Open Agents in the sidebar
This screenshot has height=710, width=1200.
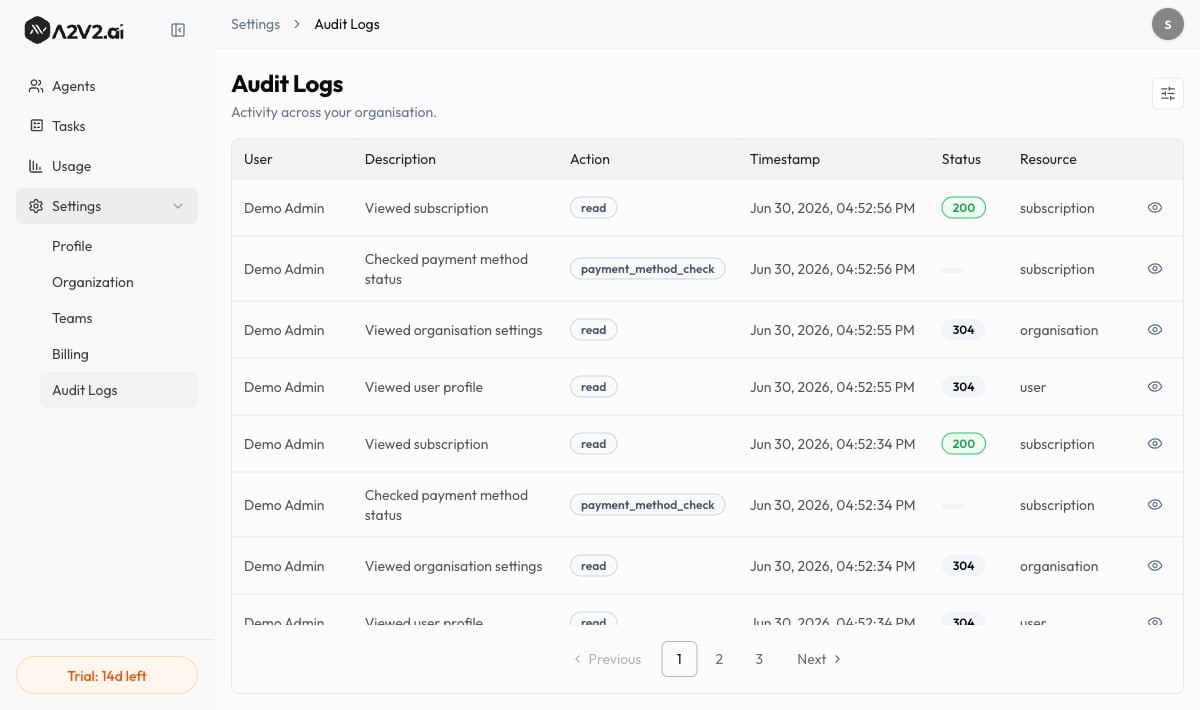107,86
